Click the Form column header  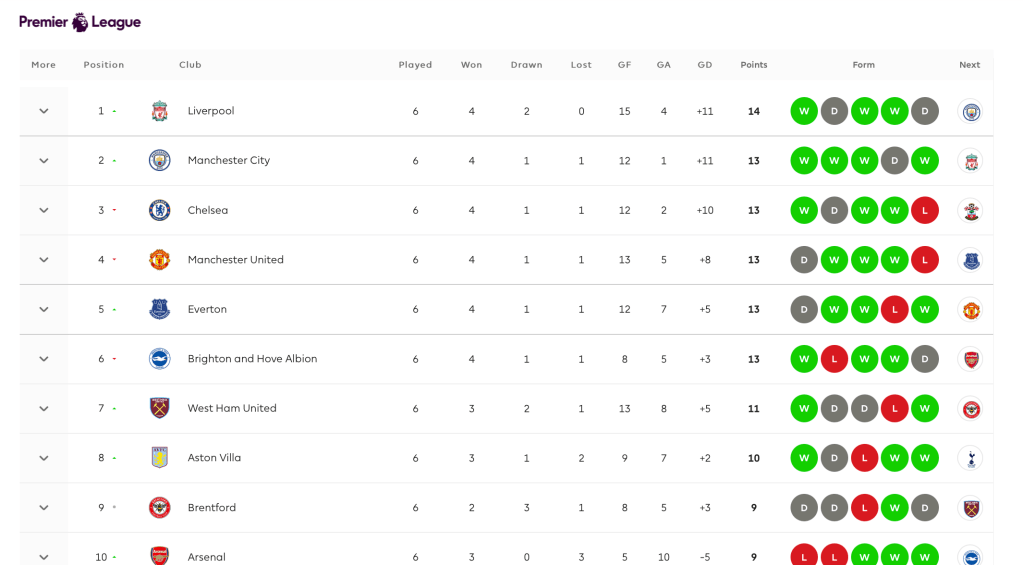click(x=863, y=65)
